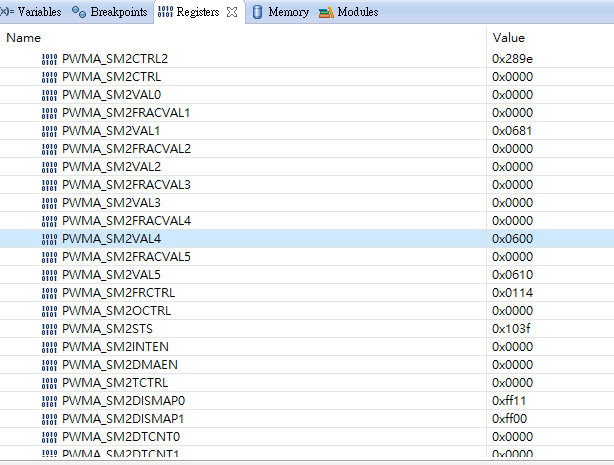The width and height of the screenshot is (614, 465).
Task: Click the 0x0681 value of PWMA_SM2VAL1
Action: pyautogui.click(x=512, y=131)
